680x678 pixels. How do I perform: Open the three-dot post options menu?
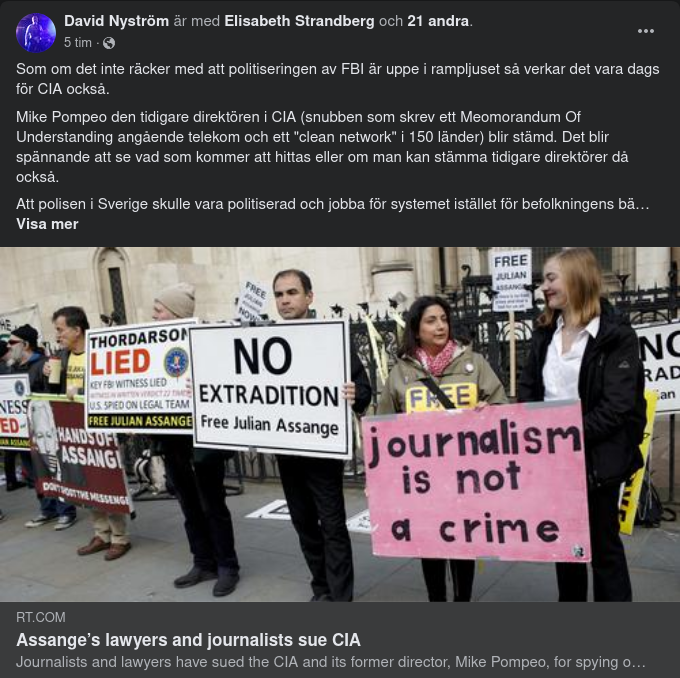[645, 31]
